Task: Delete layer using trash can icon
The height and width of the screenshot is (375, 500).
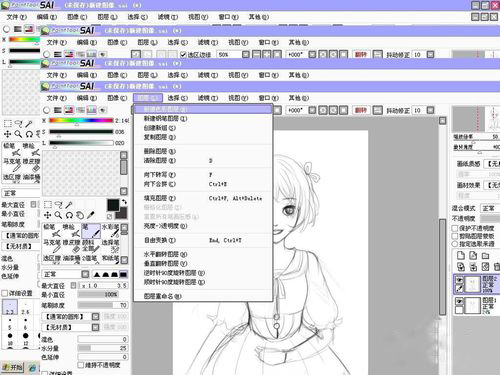Action: point(497,267)
